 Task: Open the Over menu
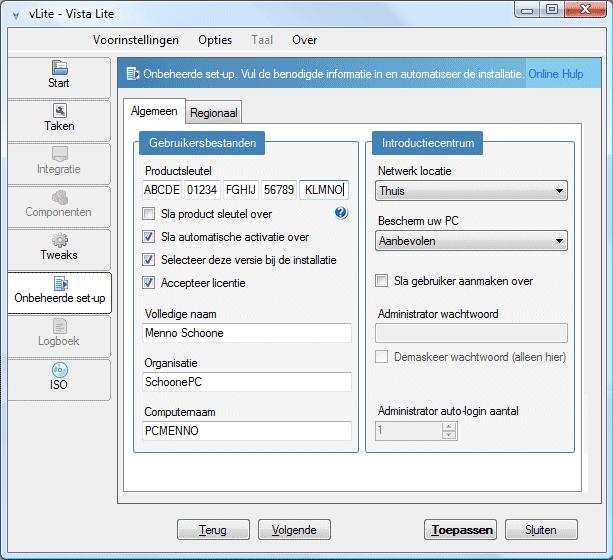pos(305,40)
